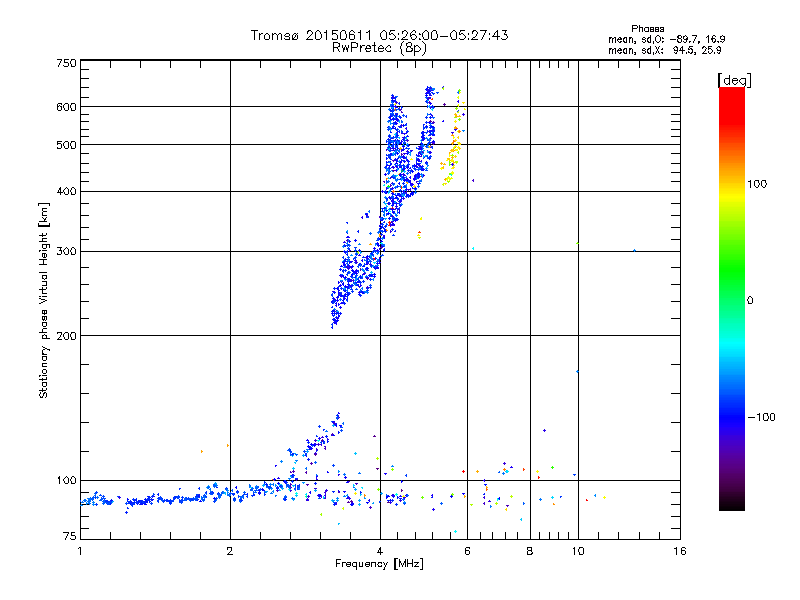Click the y-axis tick label '500'

pos(66,145)
